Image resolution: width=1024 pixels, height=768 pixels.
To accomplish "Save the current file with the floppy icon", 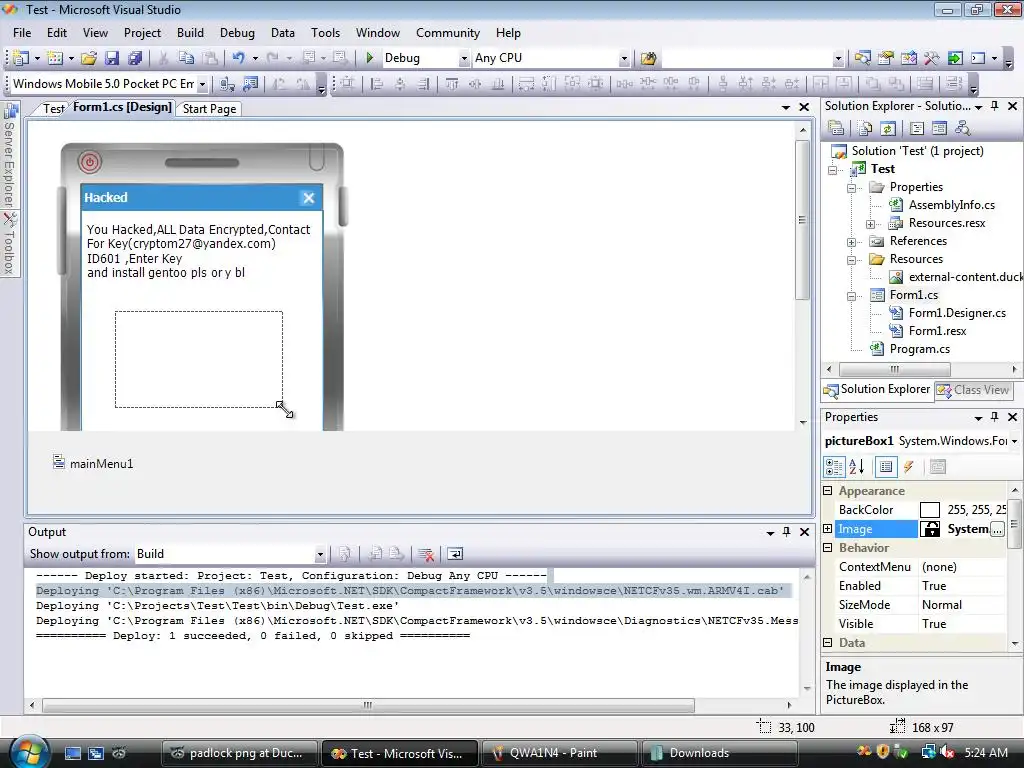I will tap(112, 58).
